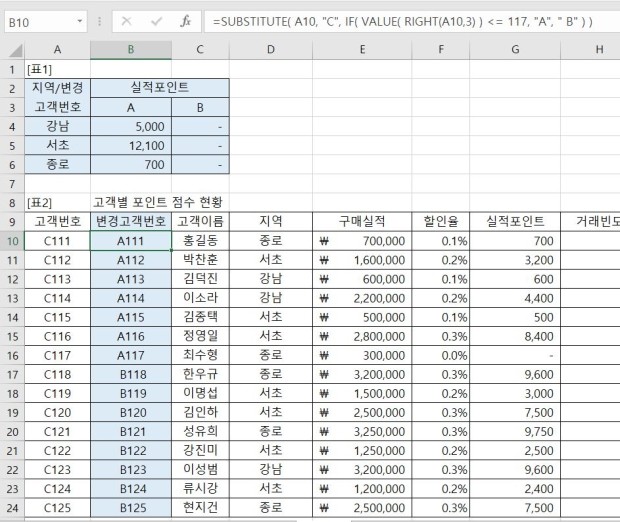Click the 지역 column heading cell
620x522 pixels.
[271, 221]
